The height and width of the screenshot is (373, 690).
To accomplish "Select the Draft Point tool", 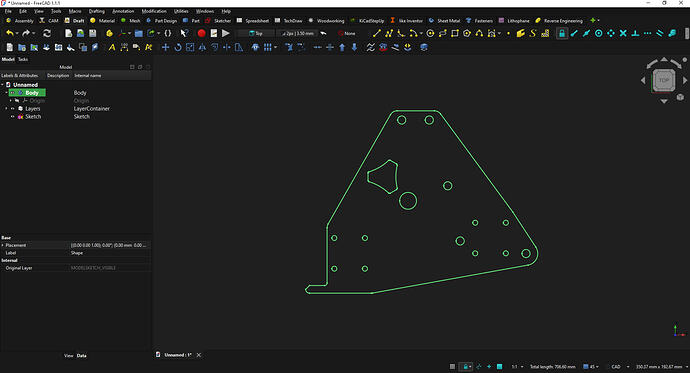I will 508,33.
